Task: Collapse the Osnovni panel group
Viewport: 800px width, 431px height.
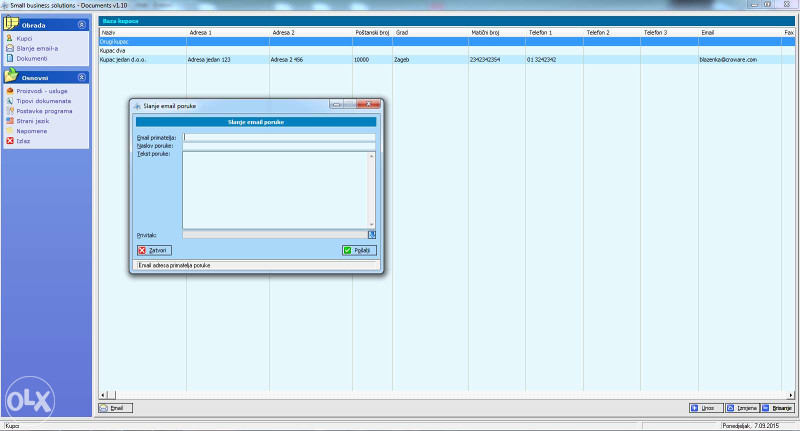Action: tap(81, 77)
